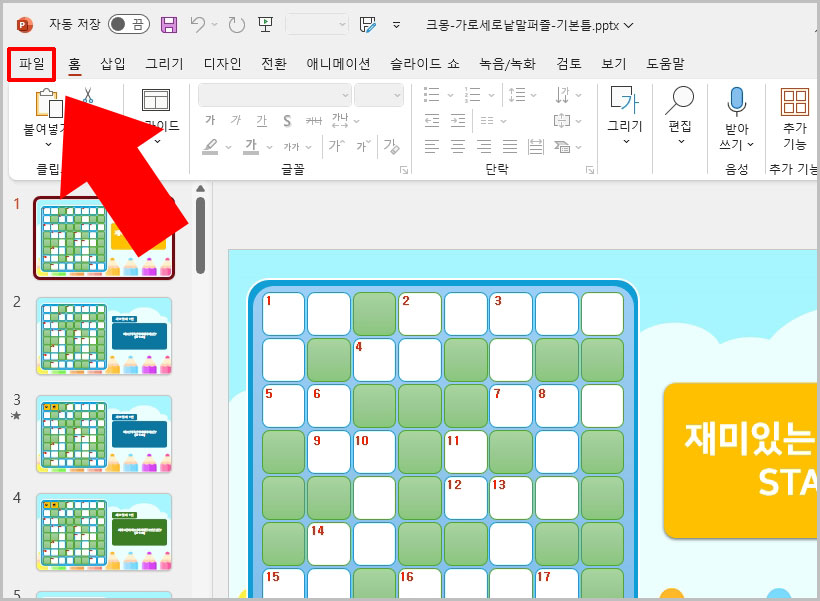The height and width of the screenshot is (601, 820).
Task: Click thumbnail pane scroll up arrow
Action: click(200, 188)
